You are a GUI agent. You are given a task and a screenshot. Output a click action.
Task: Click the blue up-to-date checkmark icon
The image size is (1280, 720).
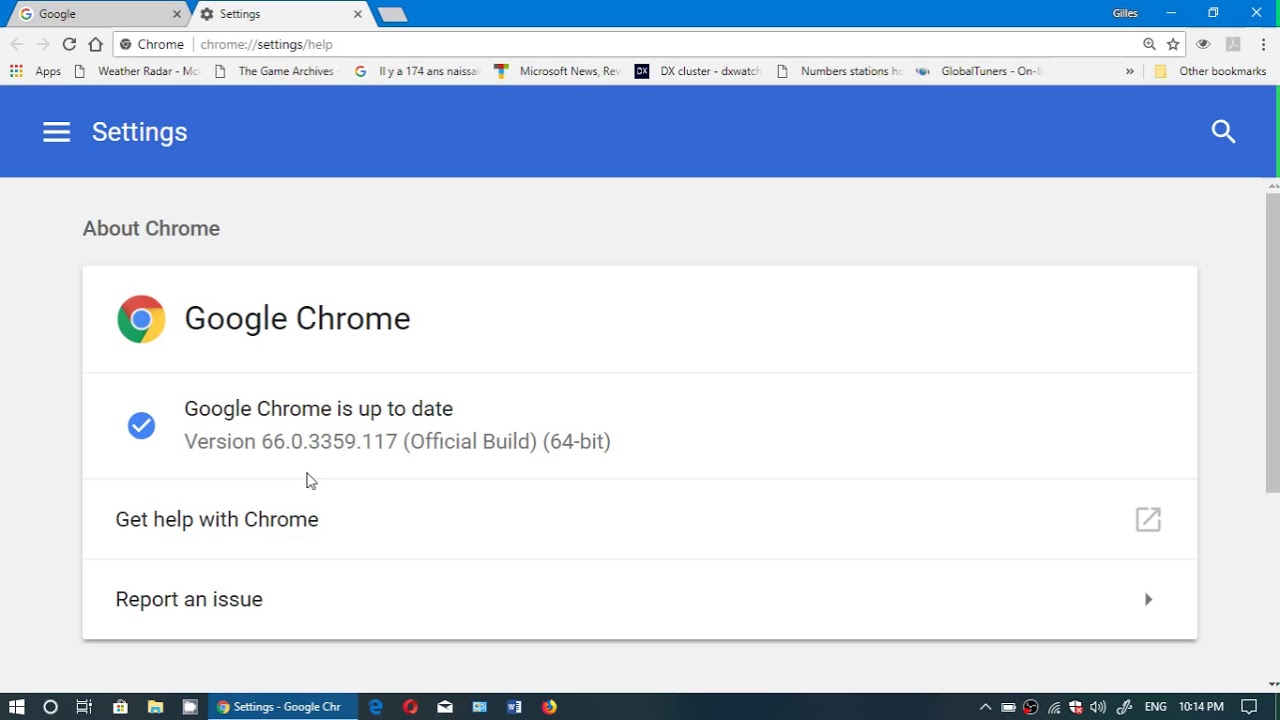[141, 425]
